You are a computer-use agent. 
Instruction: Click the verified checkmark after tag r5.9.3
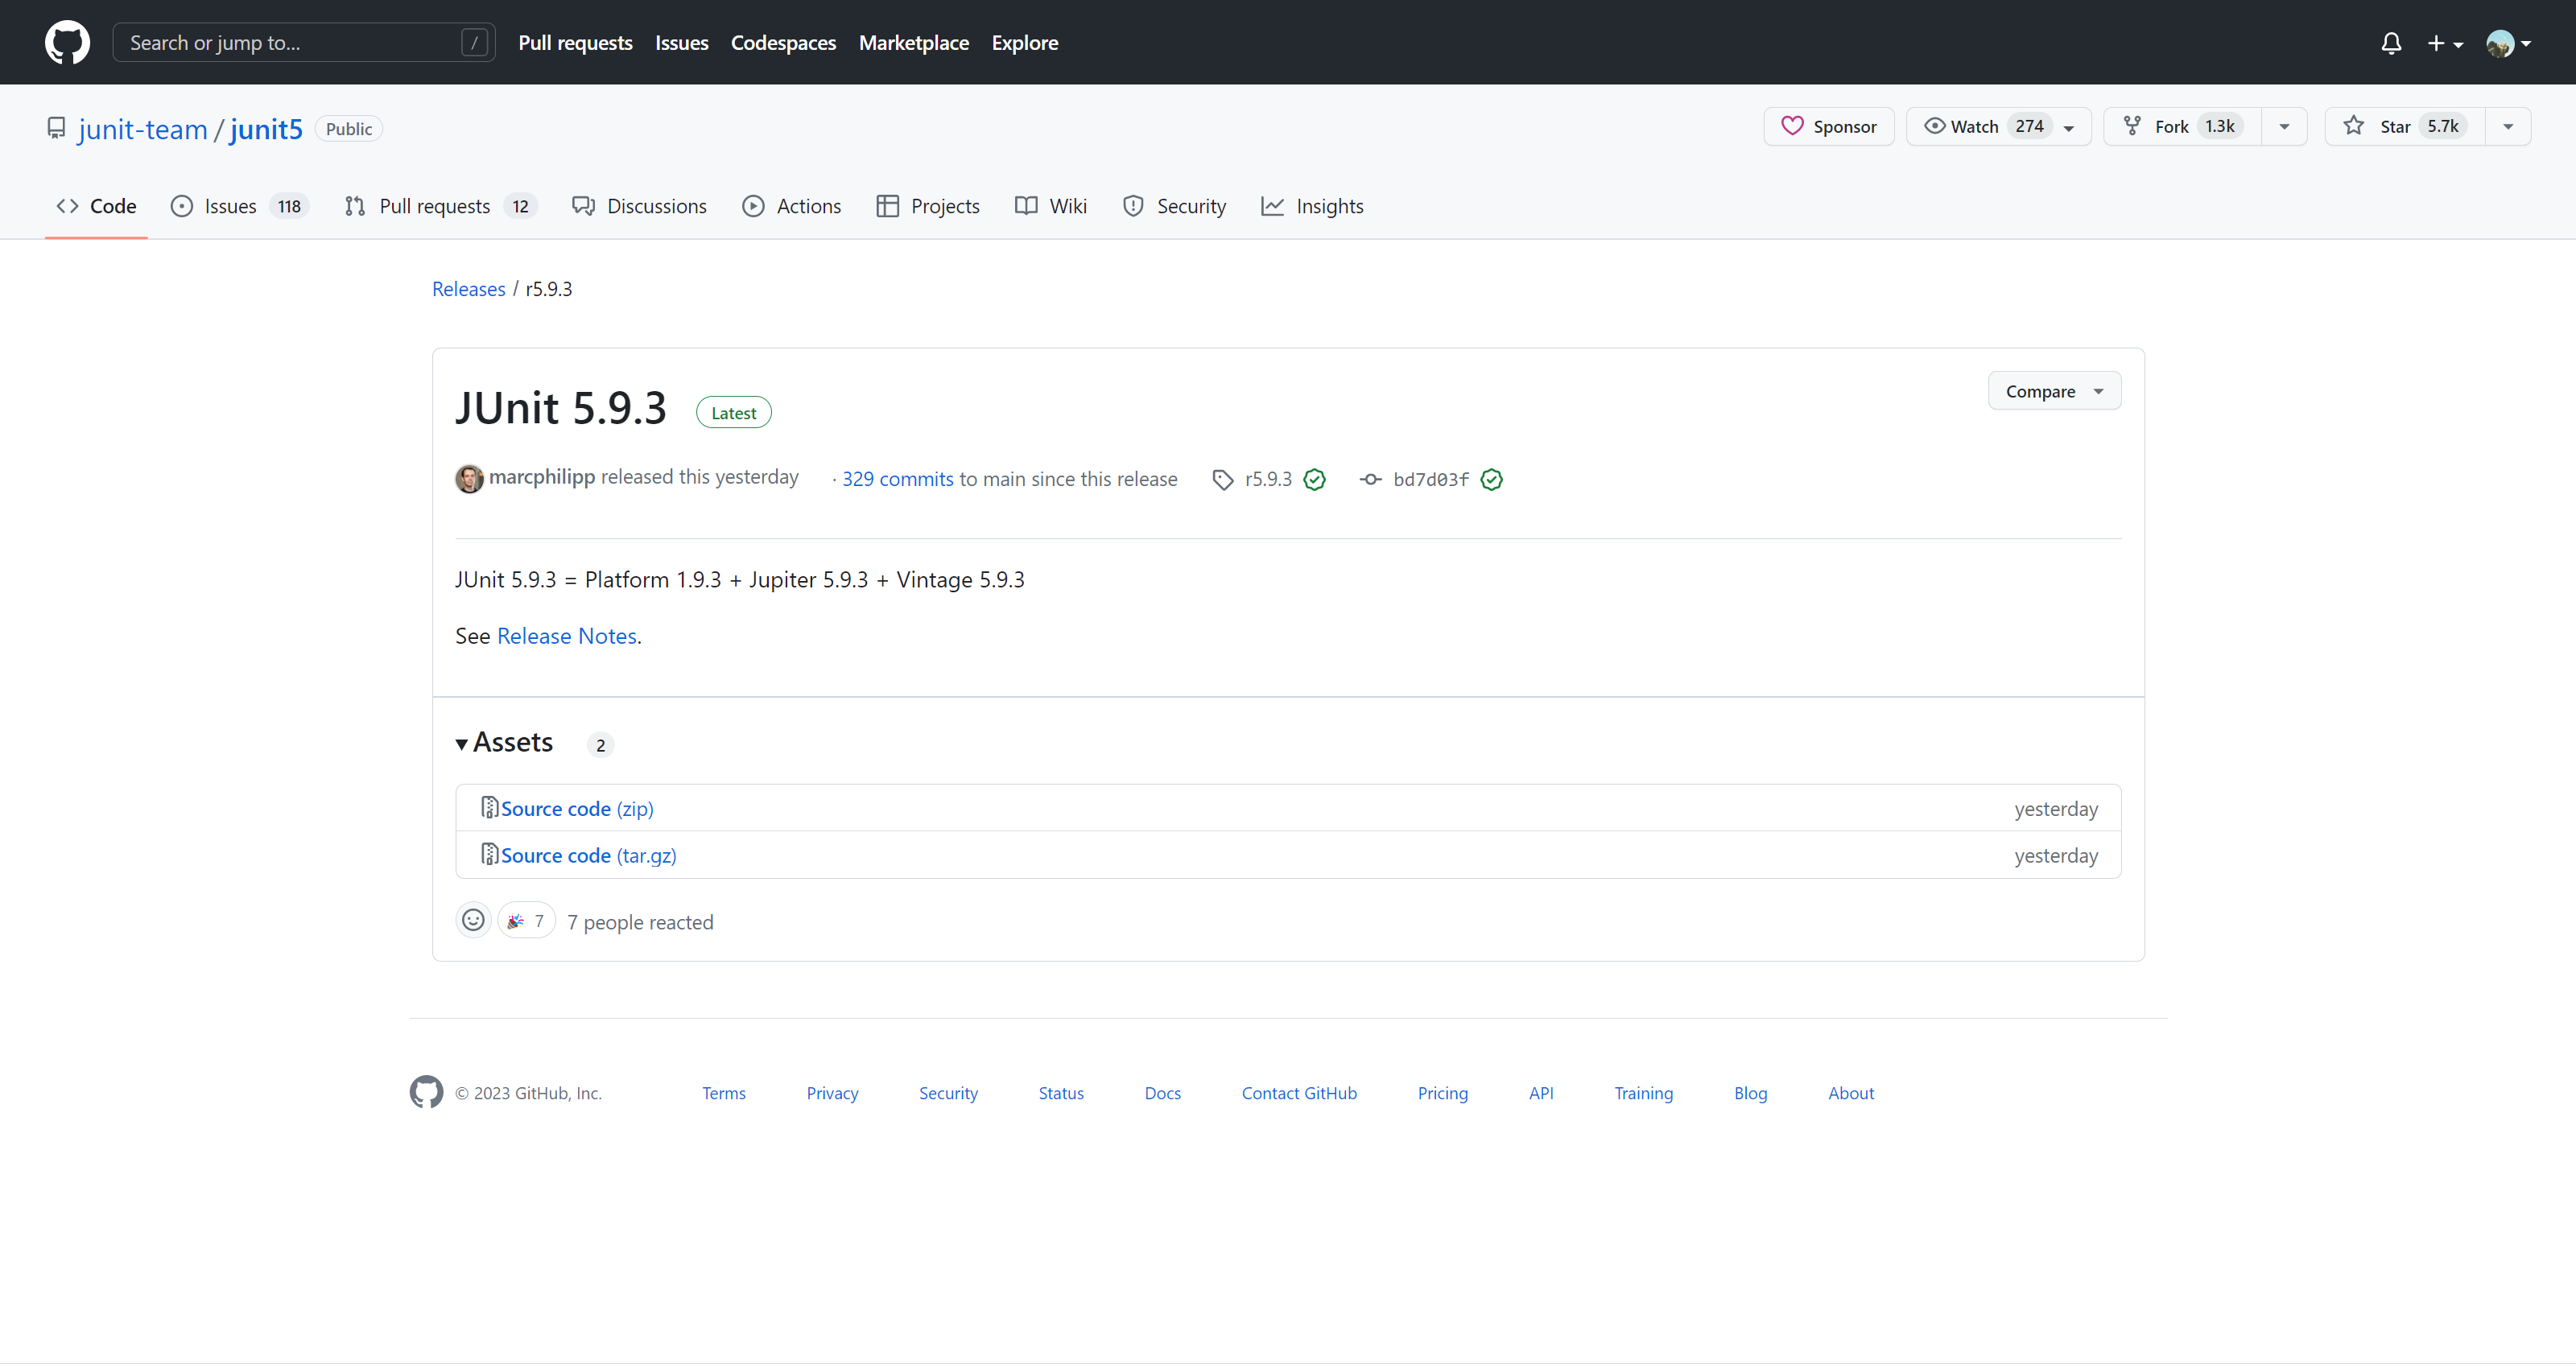(x=1314, y=480)
